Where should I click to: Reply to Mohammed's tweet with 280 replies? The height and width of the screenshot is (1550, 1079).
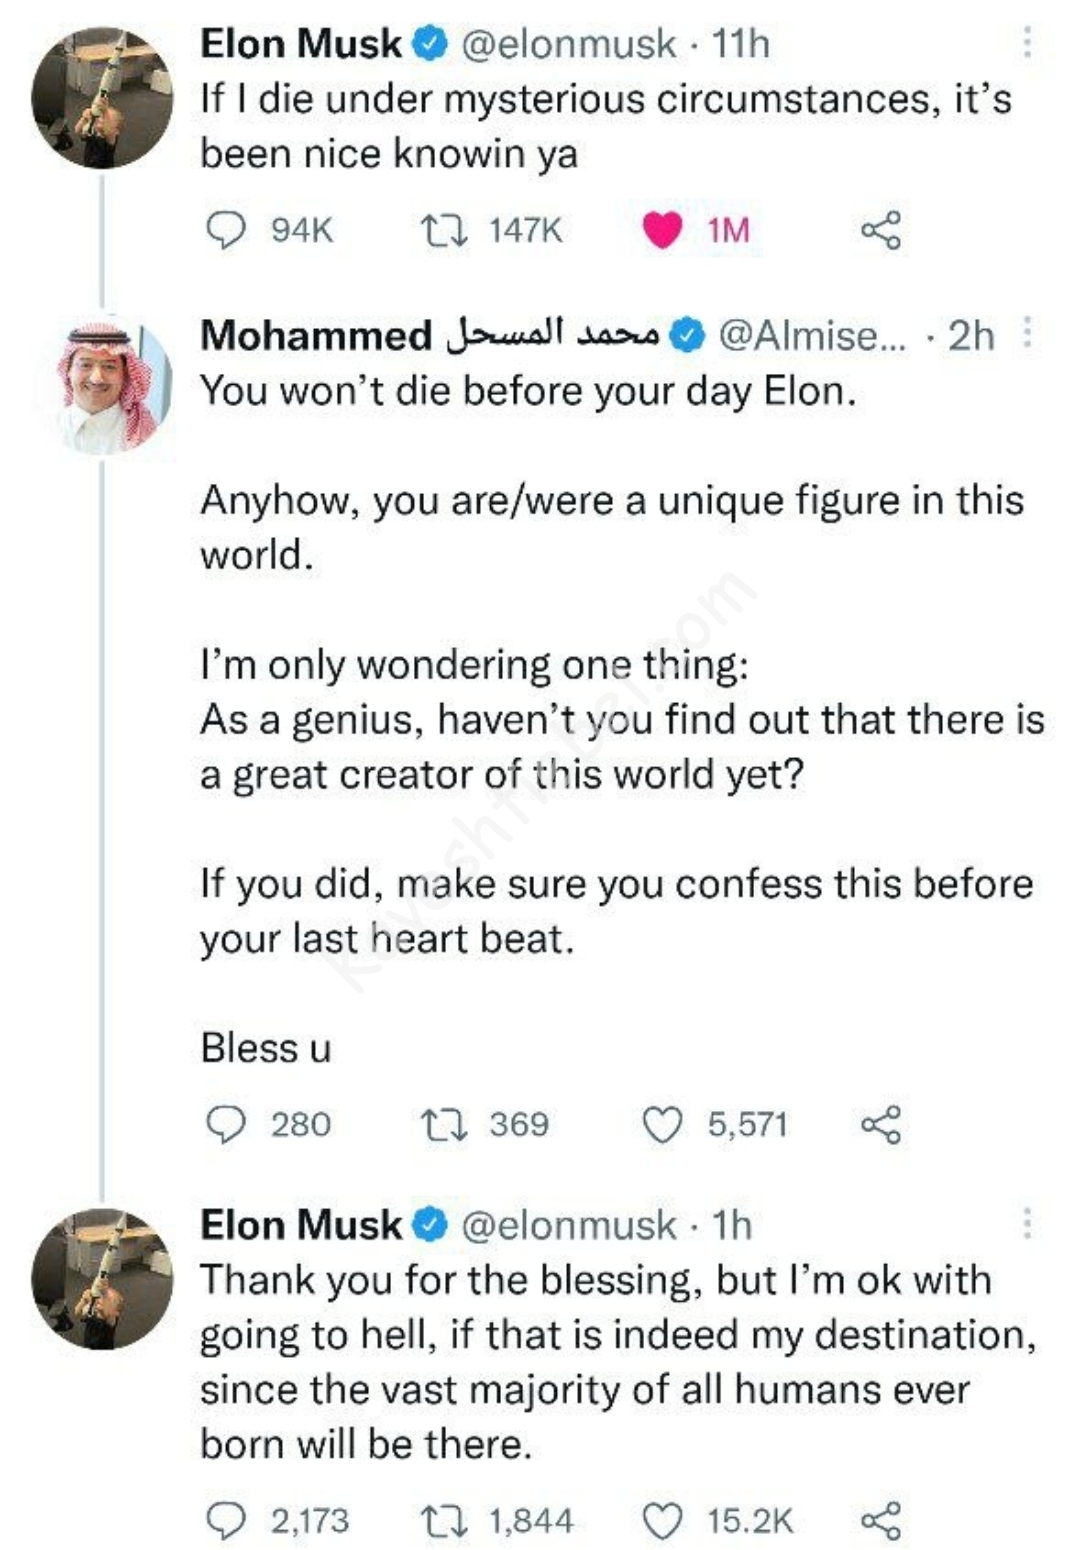pyautogui.click(x=226, y=1124)
